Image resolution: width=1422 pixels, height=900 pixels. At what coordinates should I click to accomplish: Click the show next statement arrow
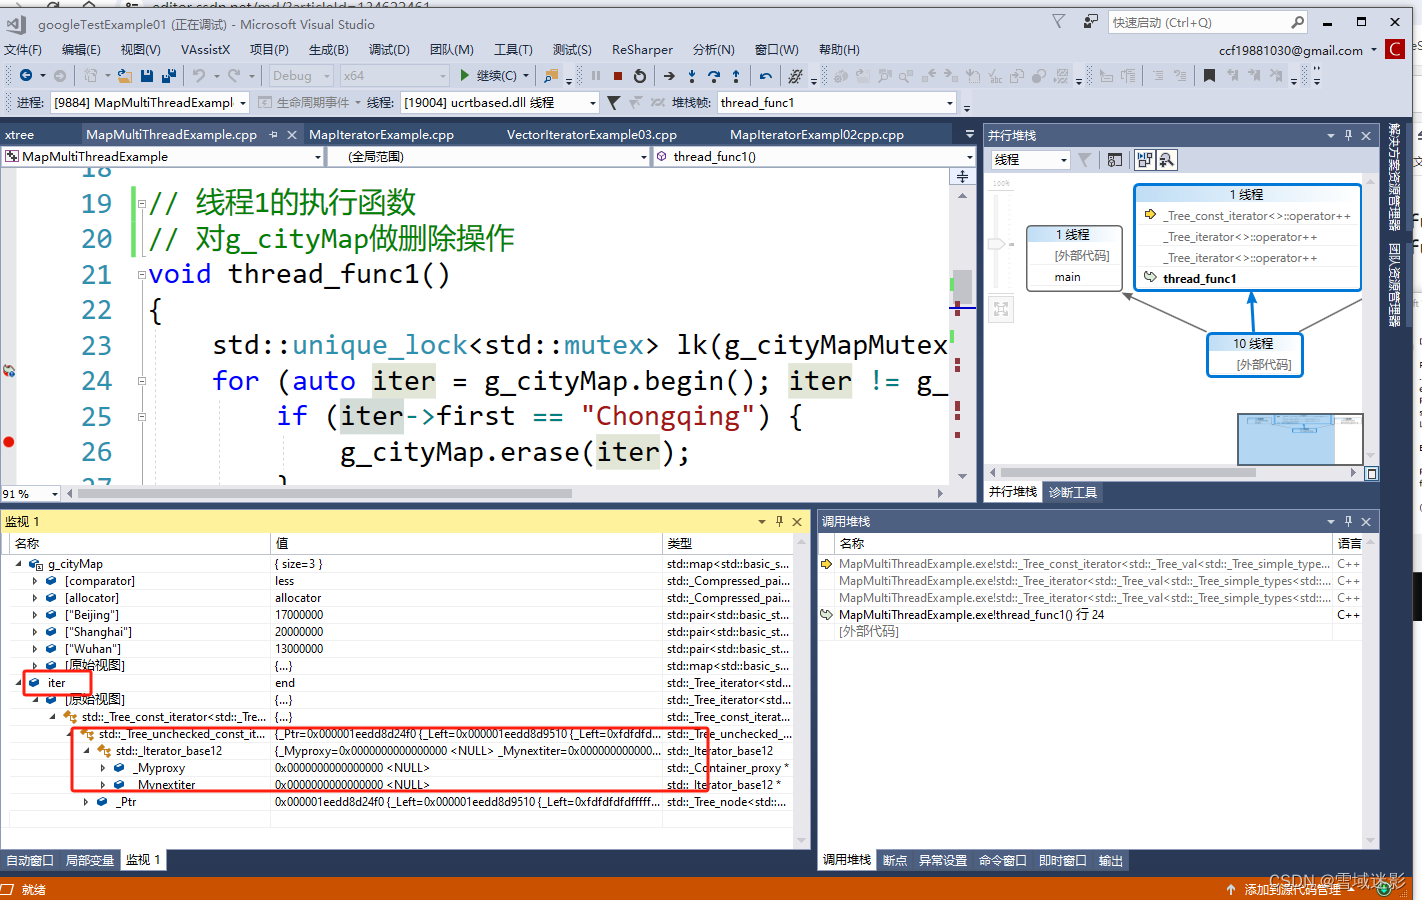click(x=669, y=75)
